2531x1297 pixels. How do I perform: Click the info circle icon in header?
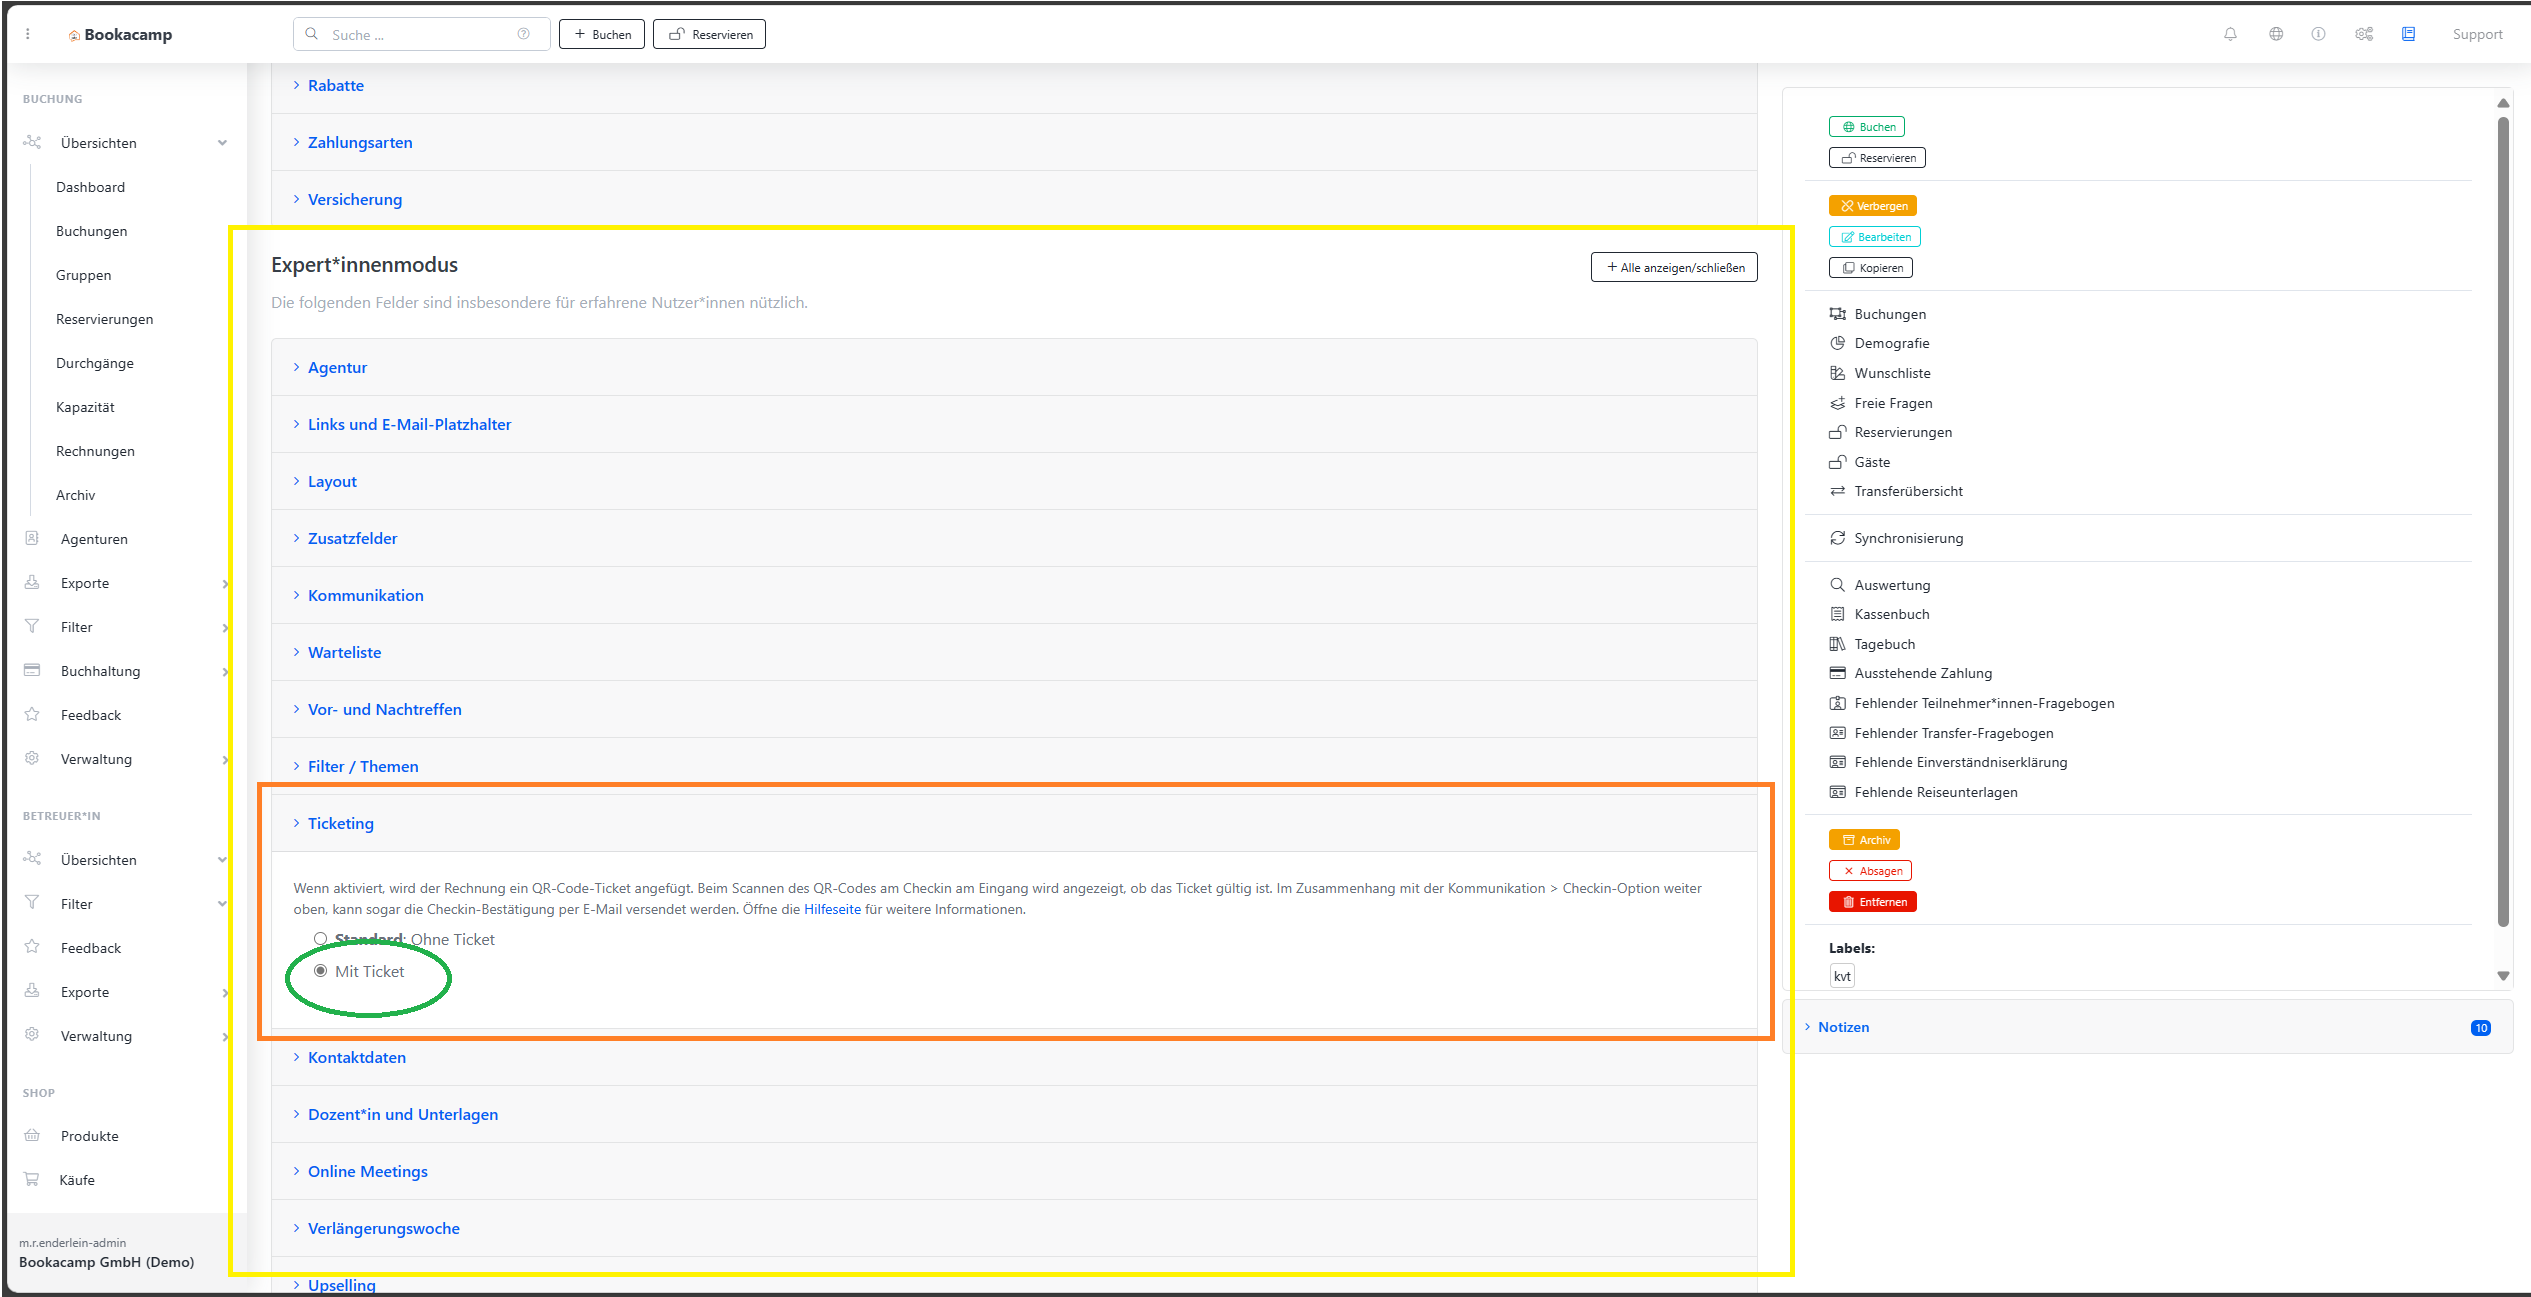pos(2318,34)
